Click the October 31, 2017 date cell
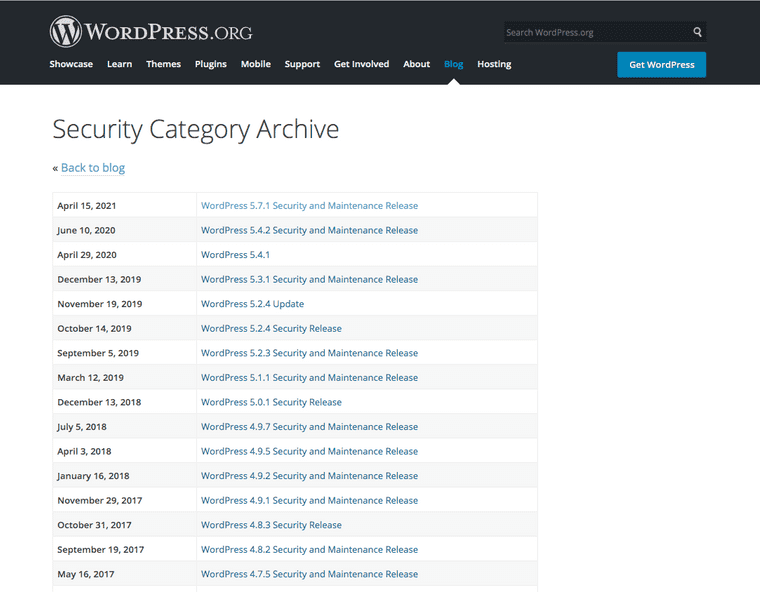Screen dimensions: 760x592 coord(125,525)
